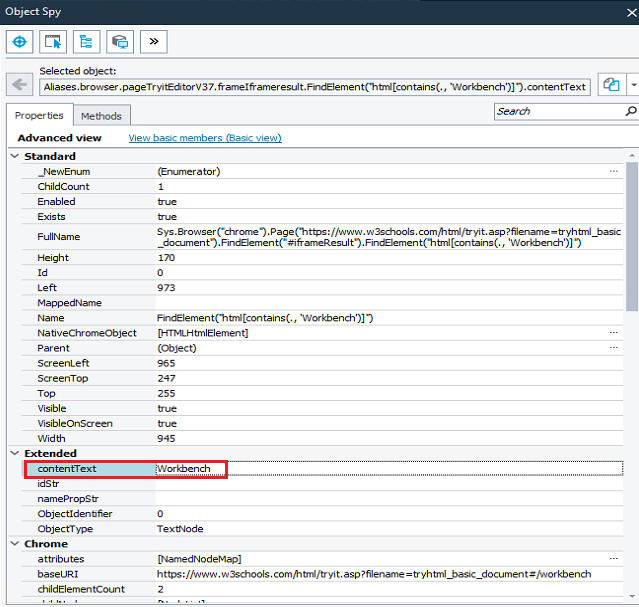Click the back arrow navigation button
Image resolution: width=639 pixels, height=607 pixels.
click(19, 84)
